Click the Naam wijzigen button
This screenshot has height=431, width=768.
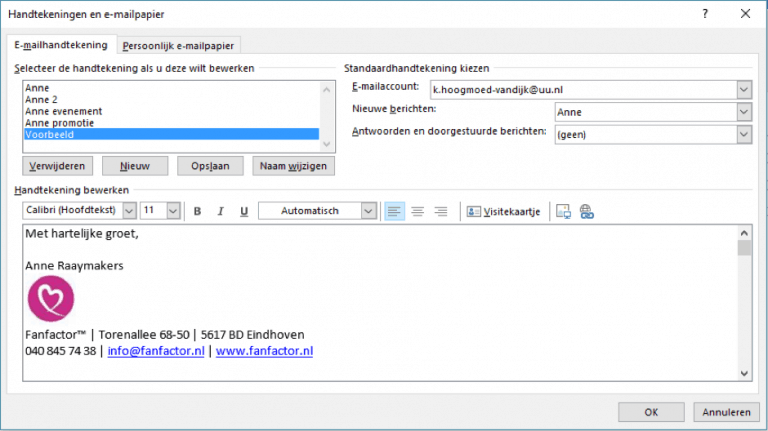(293, 166)
